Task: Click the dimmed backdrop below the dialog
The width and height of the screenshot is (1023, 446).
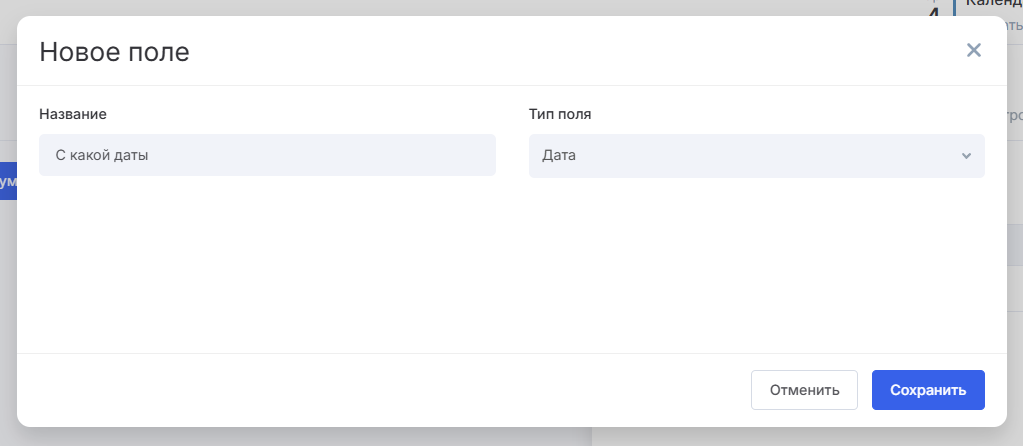Action: (x=300, y=437)
